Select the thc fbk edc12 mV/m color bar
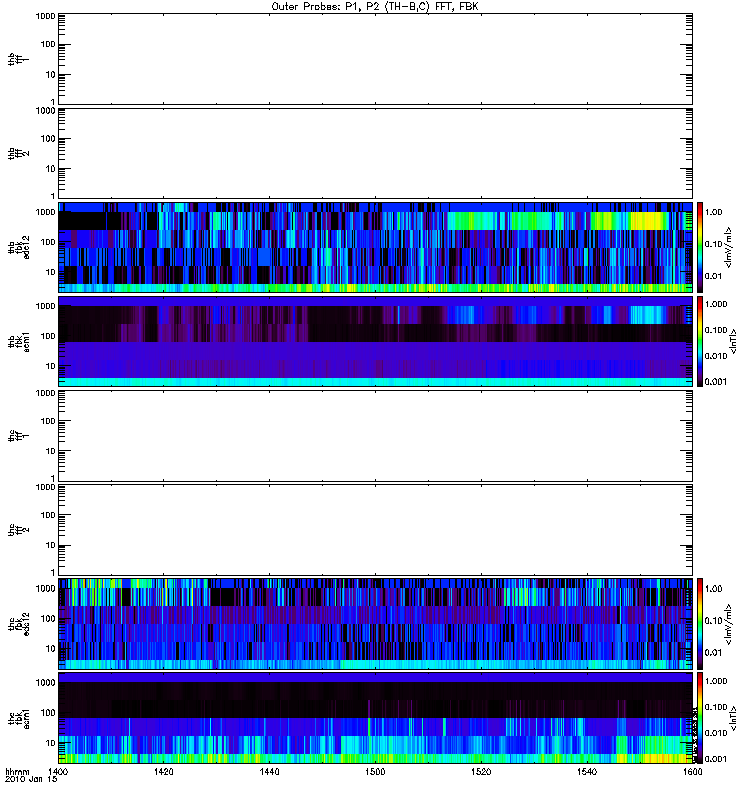Screen dimensions: 750x800 pos(700,623)
